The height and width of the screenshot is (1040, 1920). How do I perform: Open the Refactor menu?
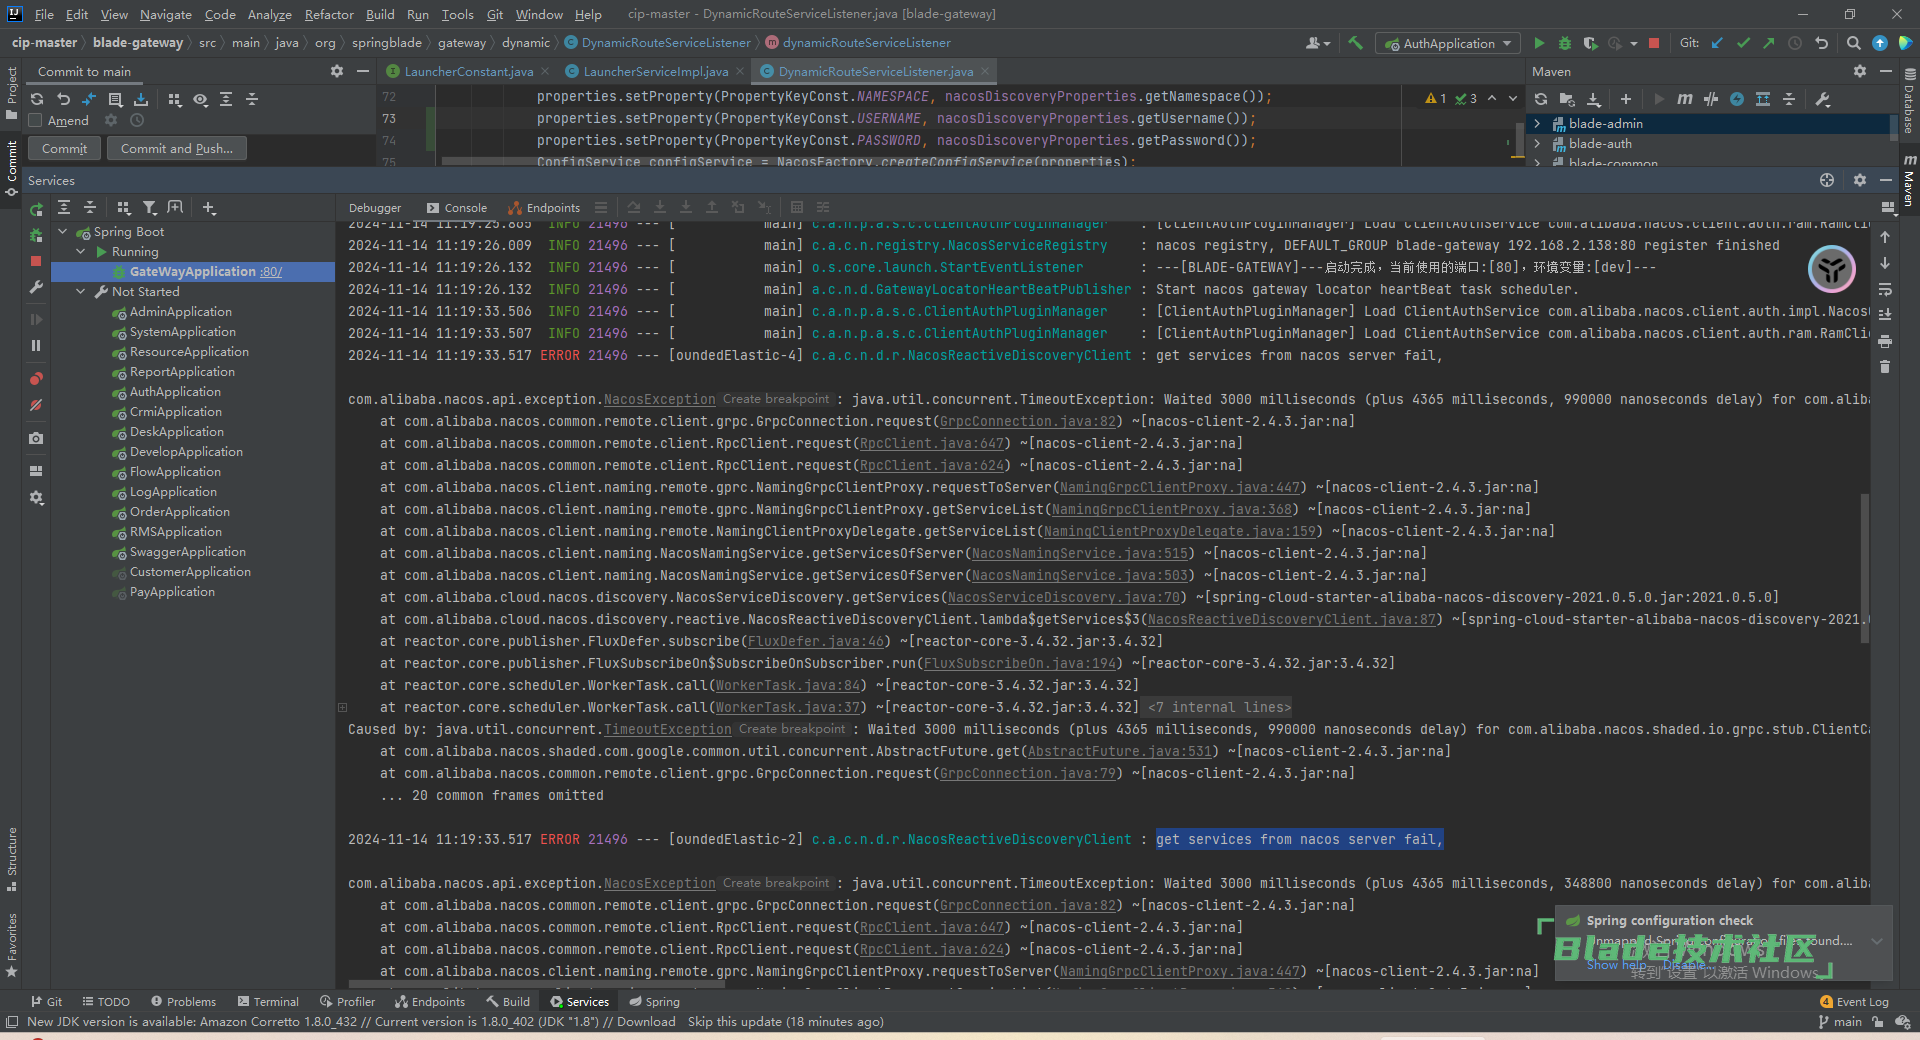tap(329, 14)
